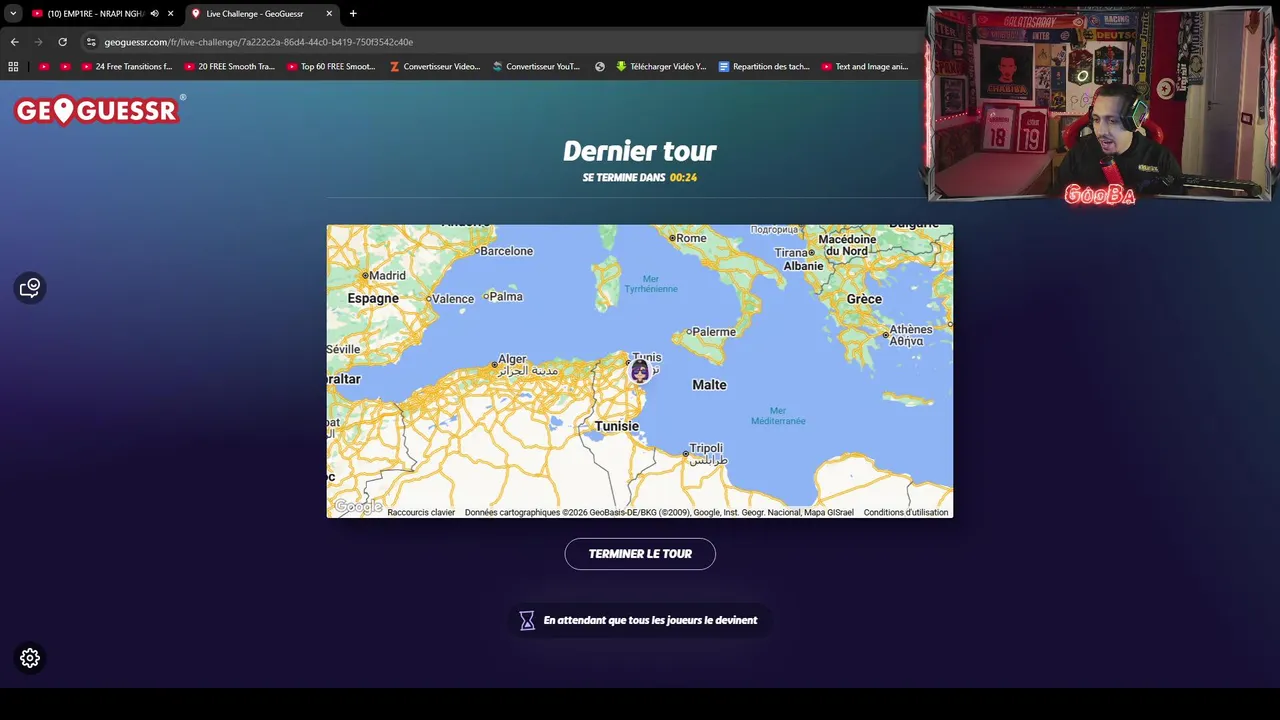Click the browser forward arrow
1280x720 pixels.
(38, 42)
